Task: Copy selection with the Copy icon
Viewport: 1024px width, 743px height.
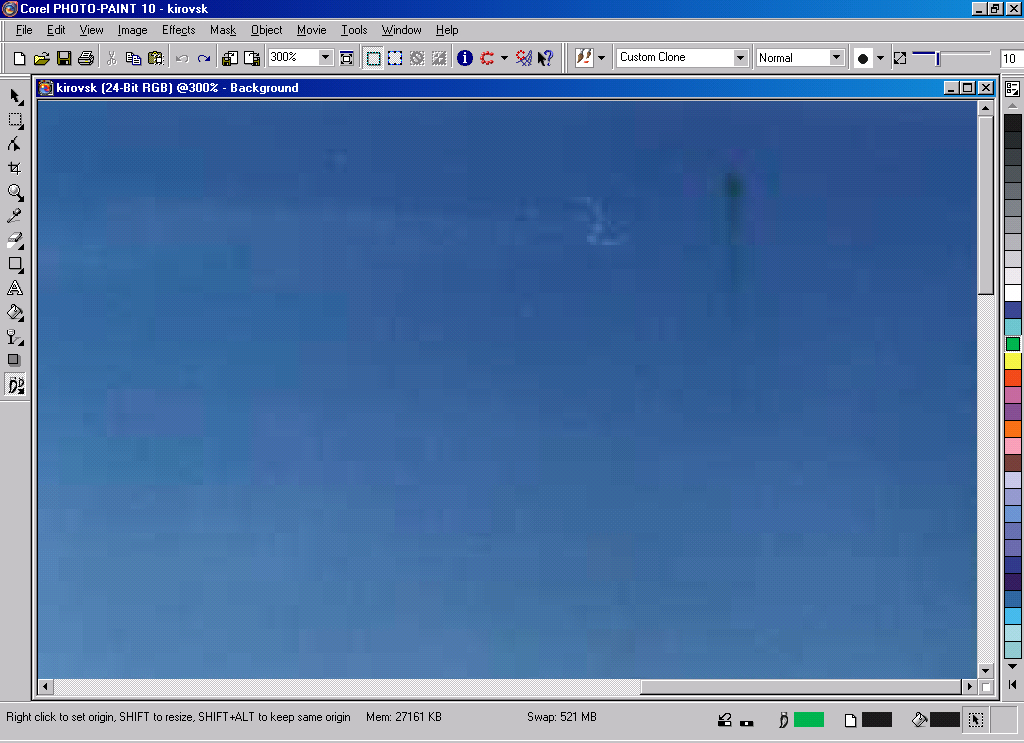Action: click(x=133, y=58)
